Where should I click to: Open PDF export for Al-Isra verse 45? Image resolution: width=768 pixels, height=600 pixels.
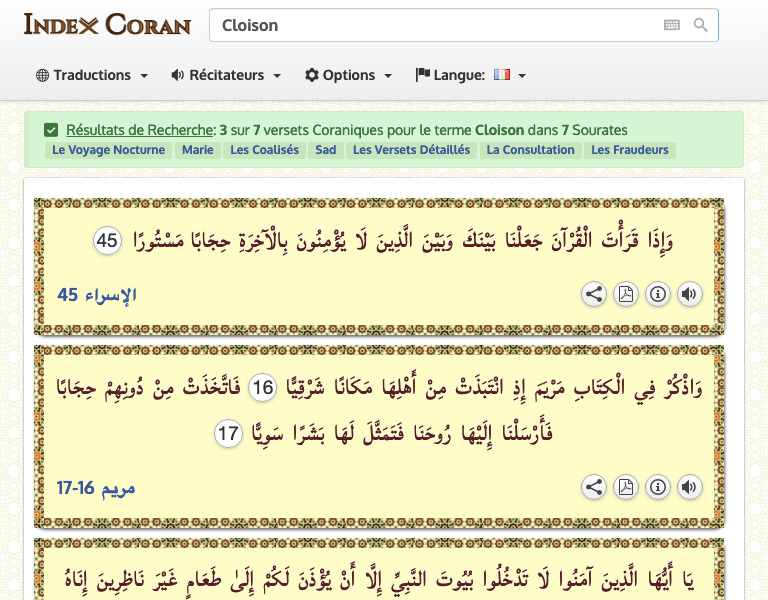pyautogui.click(x=626, y=294)
